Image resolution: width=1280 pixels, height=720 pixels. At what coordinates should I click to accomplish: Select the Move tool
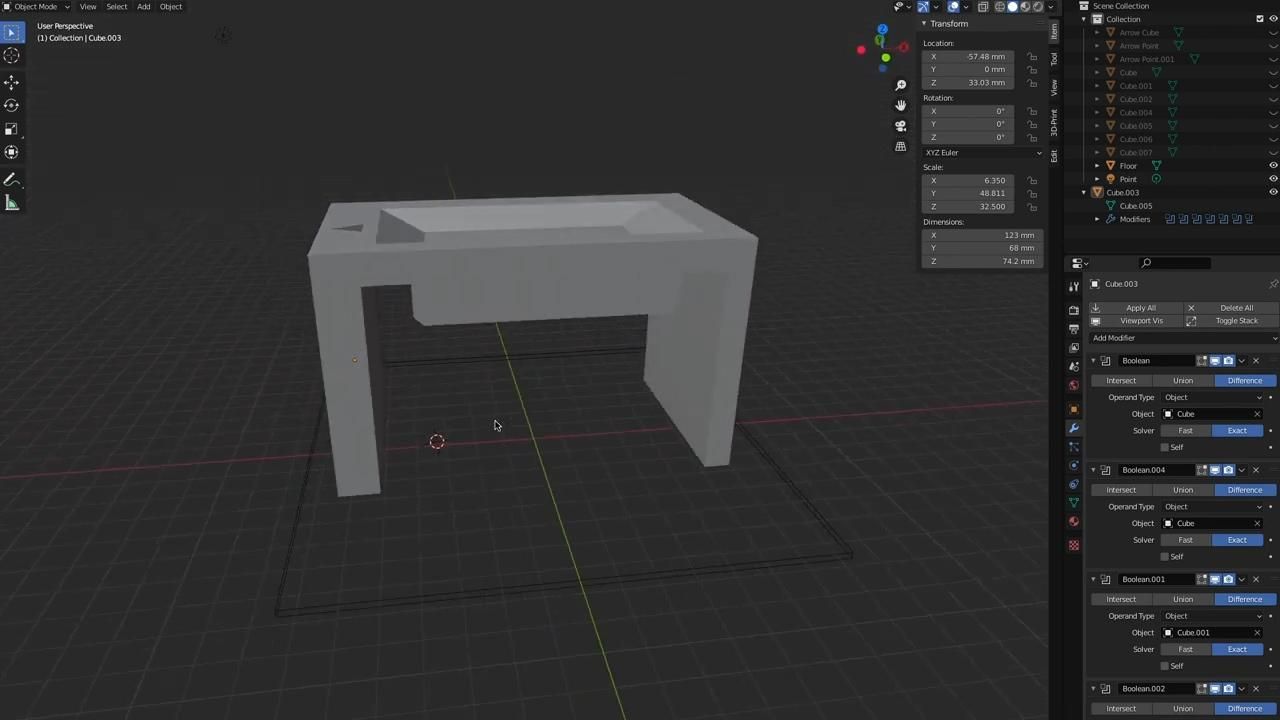click(12, 82)
